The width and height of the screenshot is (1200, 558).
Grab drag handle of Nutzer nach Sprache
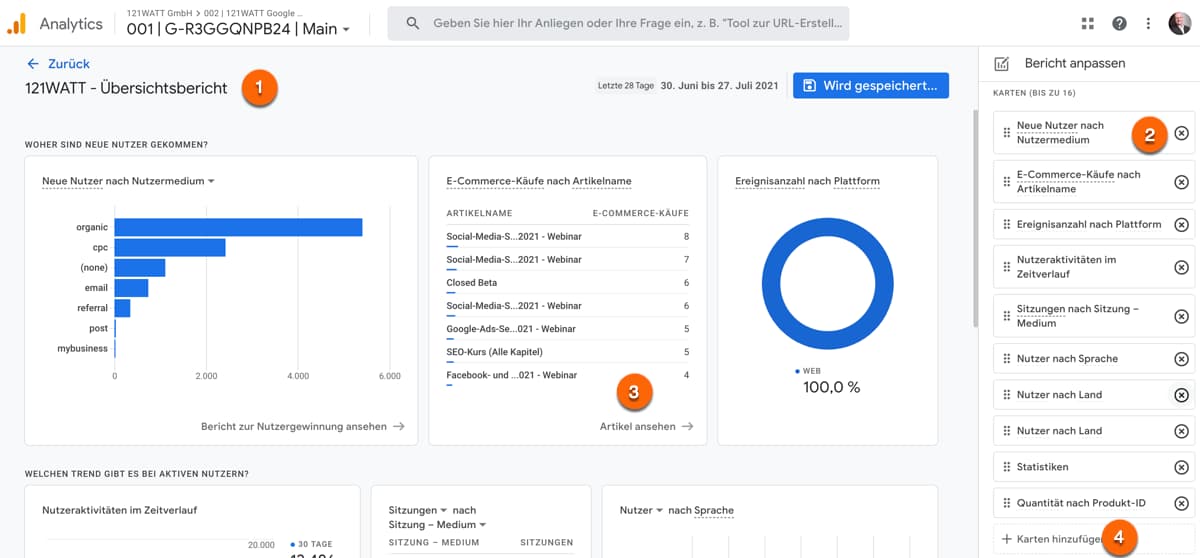tap(1006, 359)
